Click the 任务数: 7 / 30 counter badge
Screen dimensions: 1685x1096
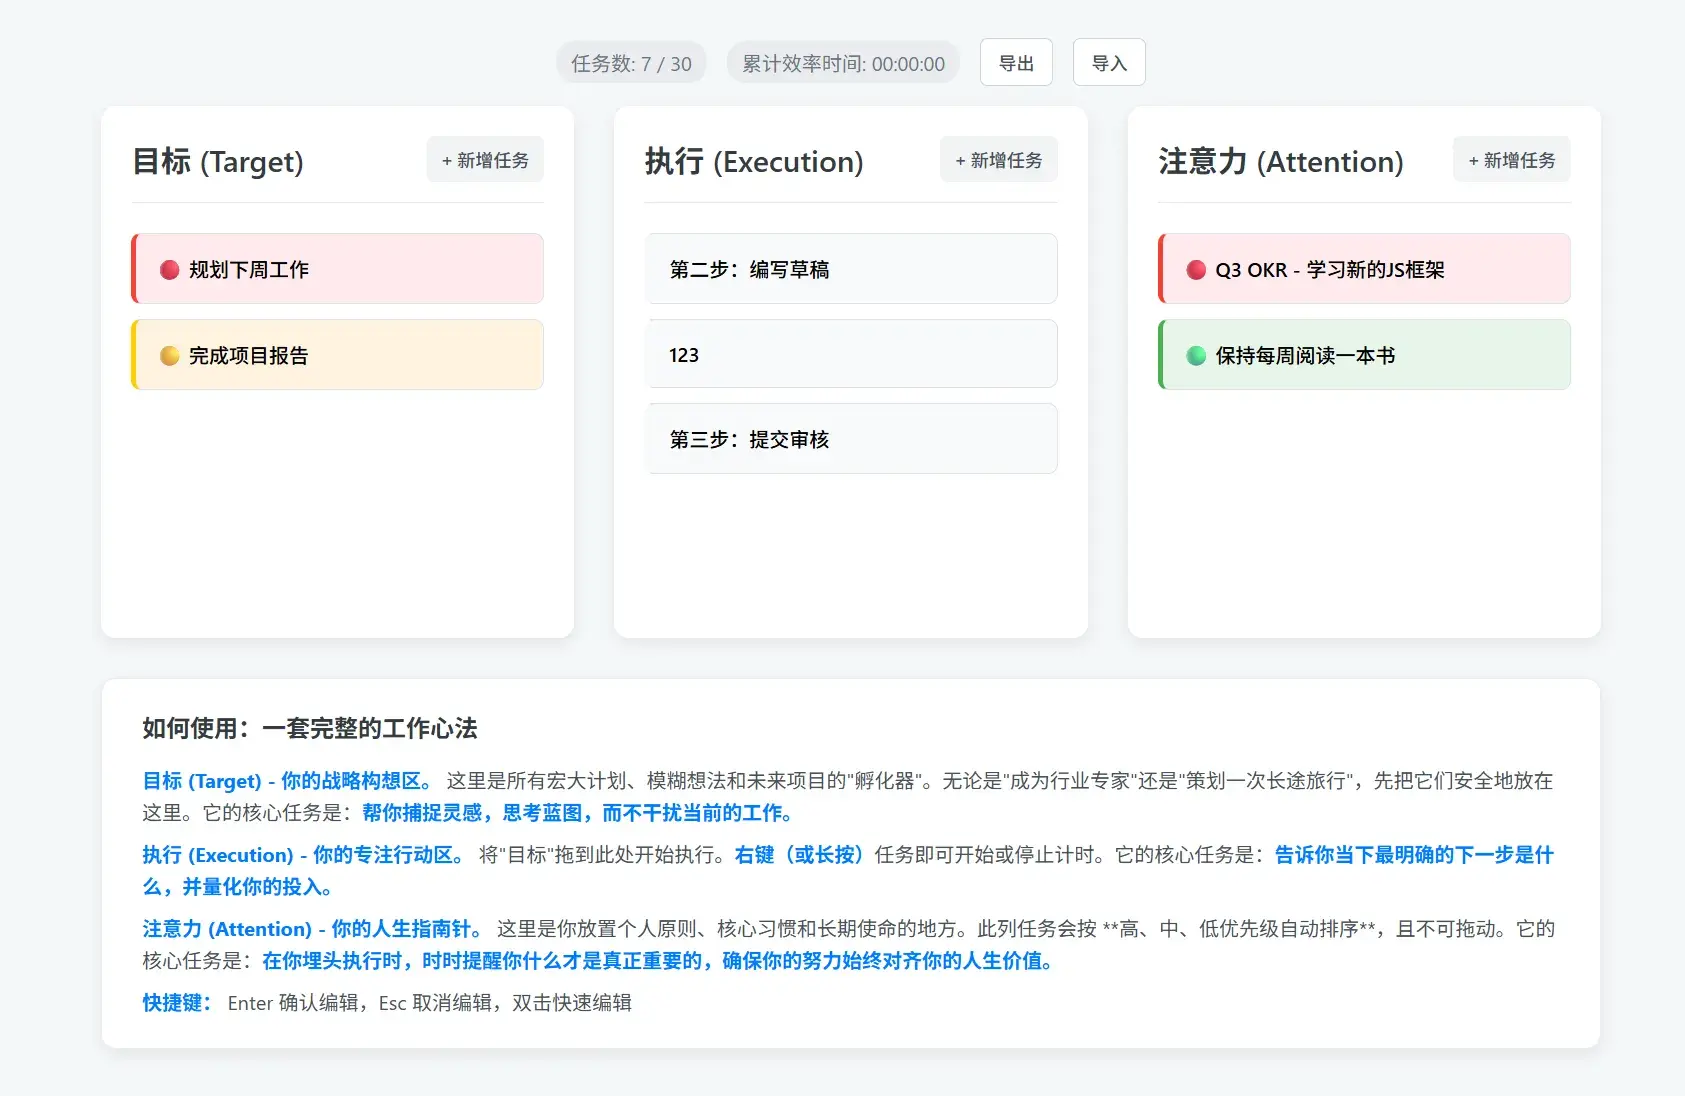(631, 63)
